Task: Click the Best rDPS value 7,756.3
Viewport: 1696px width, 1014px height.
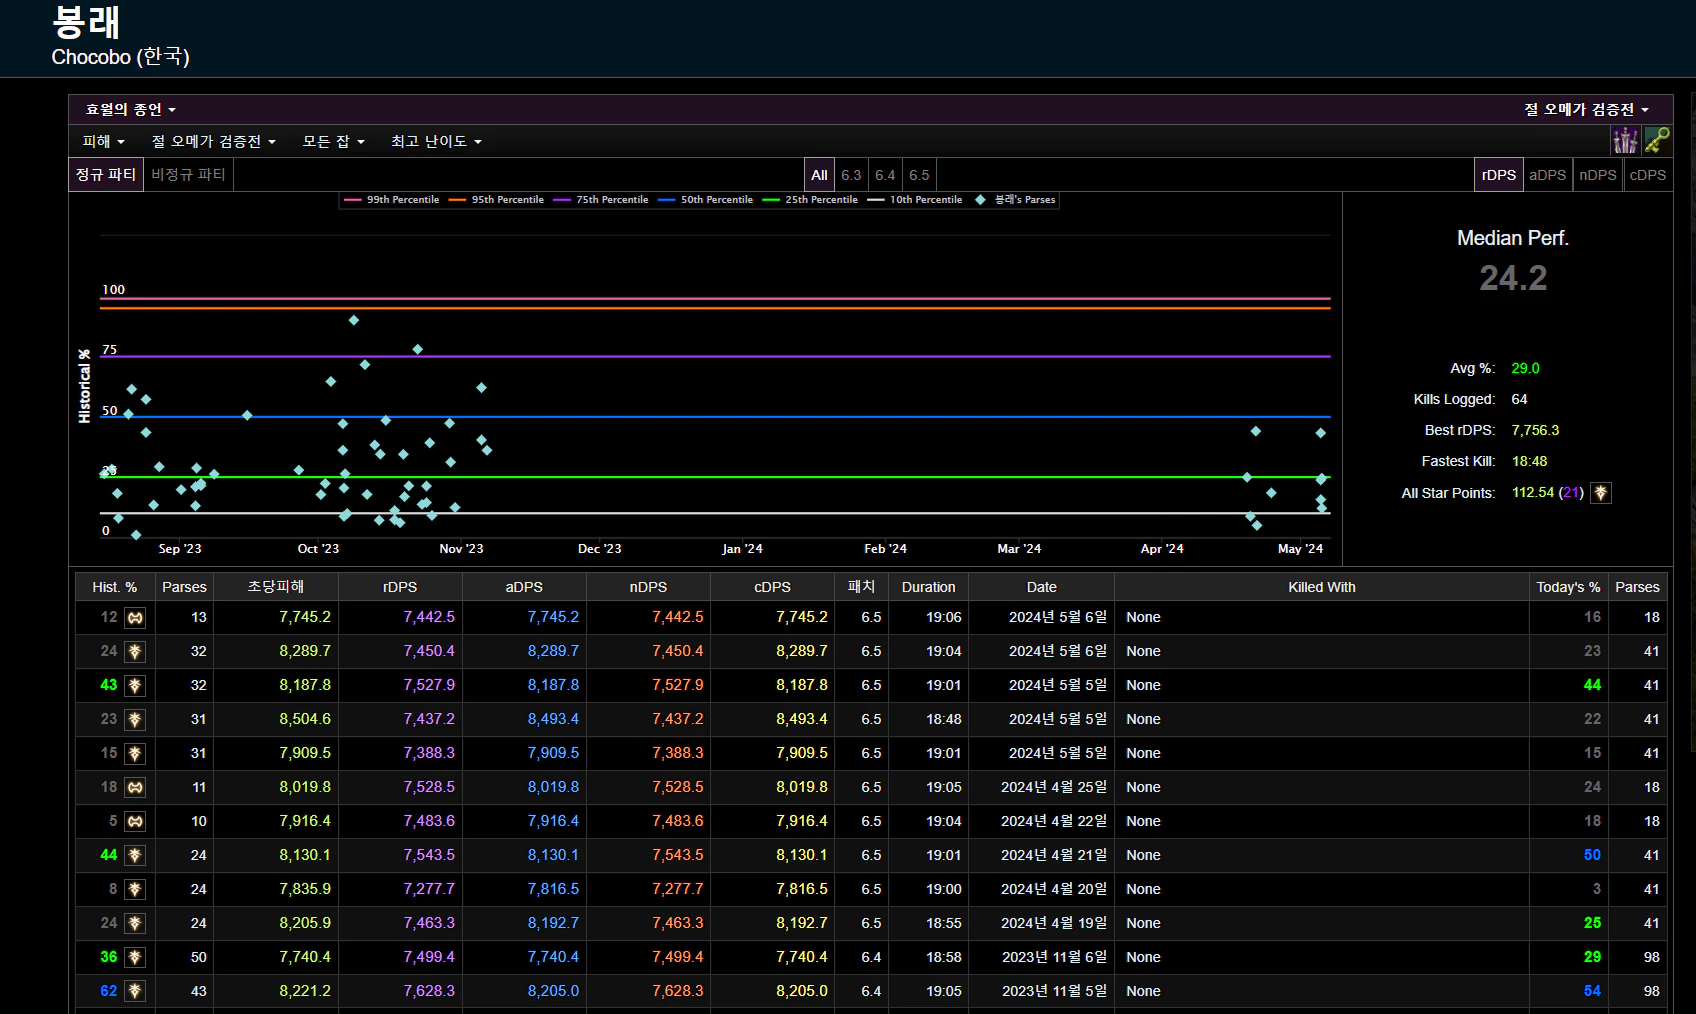Action: pyautogui.click(x=1535, y=431)
